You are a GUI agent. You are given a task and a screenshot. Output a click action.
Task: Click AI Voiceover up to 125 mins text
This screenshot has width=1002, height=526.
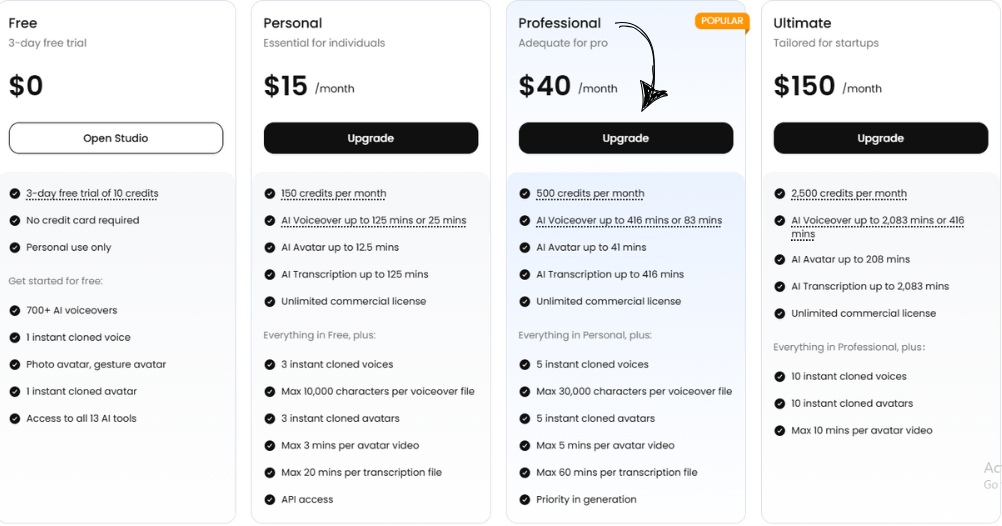[373, 221]
